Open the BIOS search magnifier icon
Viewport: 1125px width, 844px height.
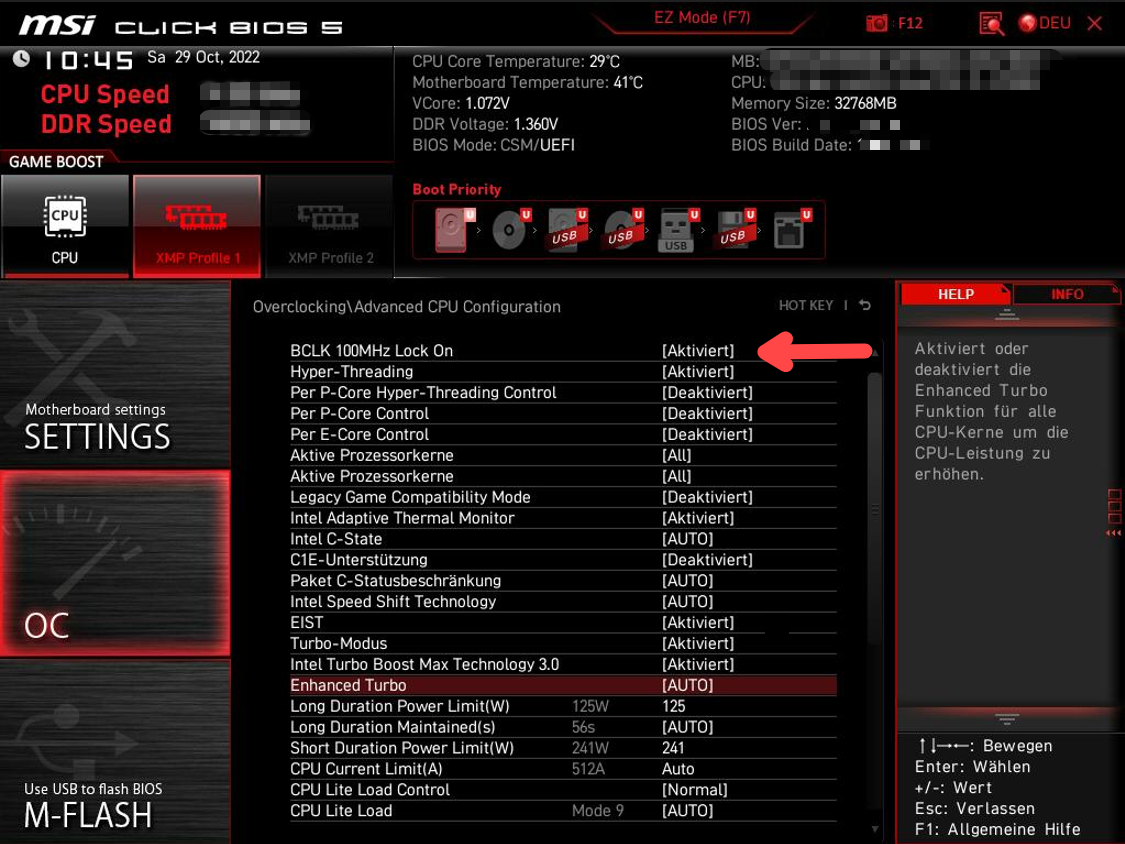tap(991, 24)
